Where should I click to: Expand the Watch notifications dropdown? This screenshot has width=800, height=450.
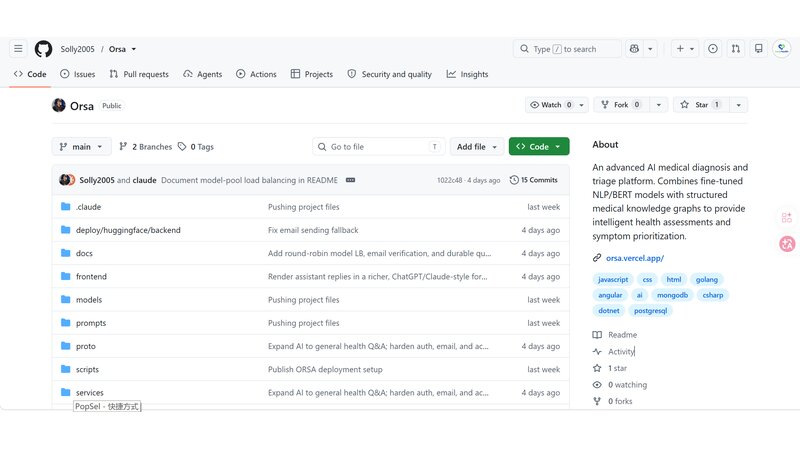557,105
